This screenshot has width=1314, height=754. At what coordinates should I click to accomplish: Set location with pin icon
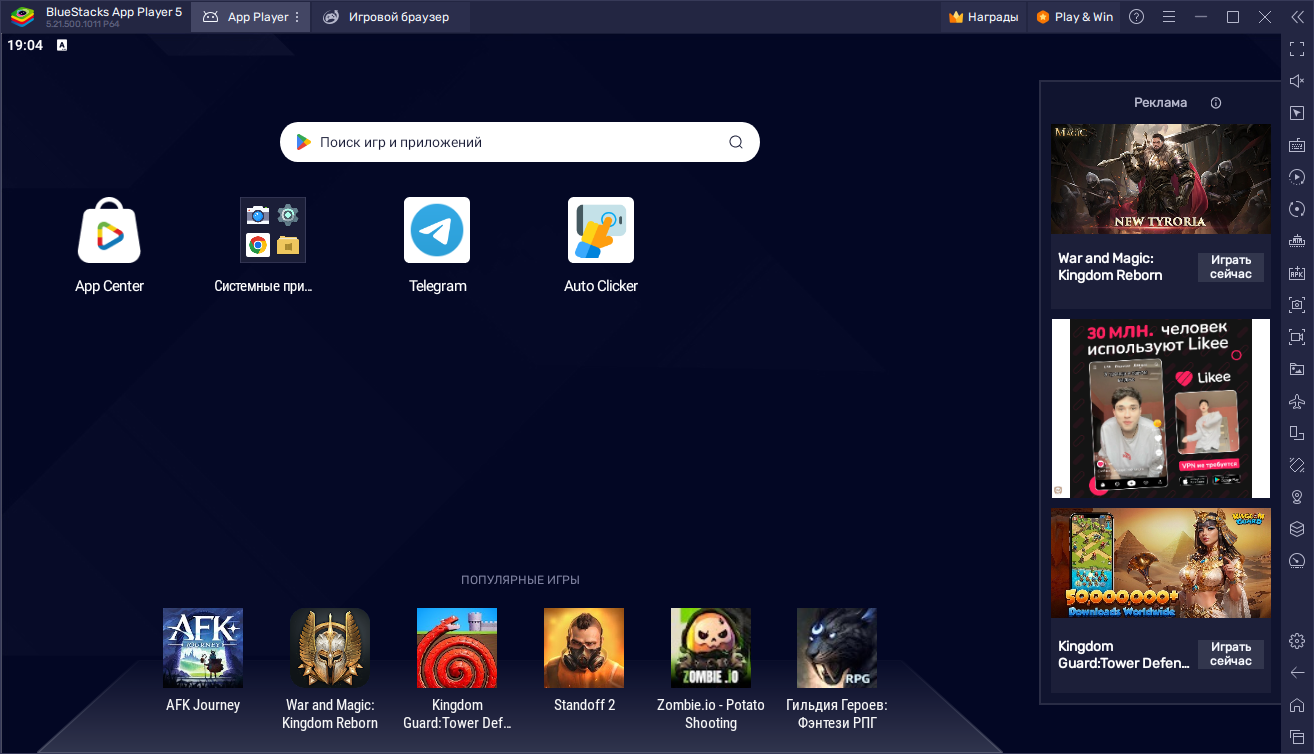coord(1297,497)
